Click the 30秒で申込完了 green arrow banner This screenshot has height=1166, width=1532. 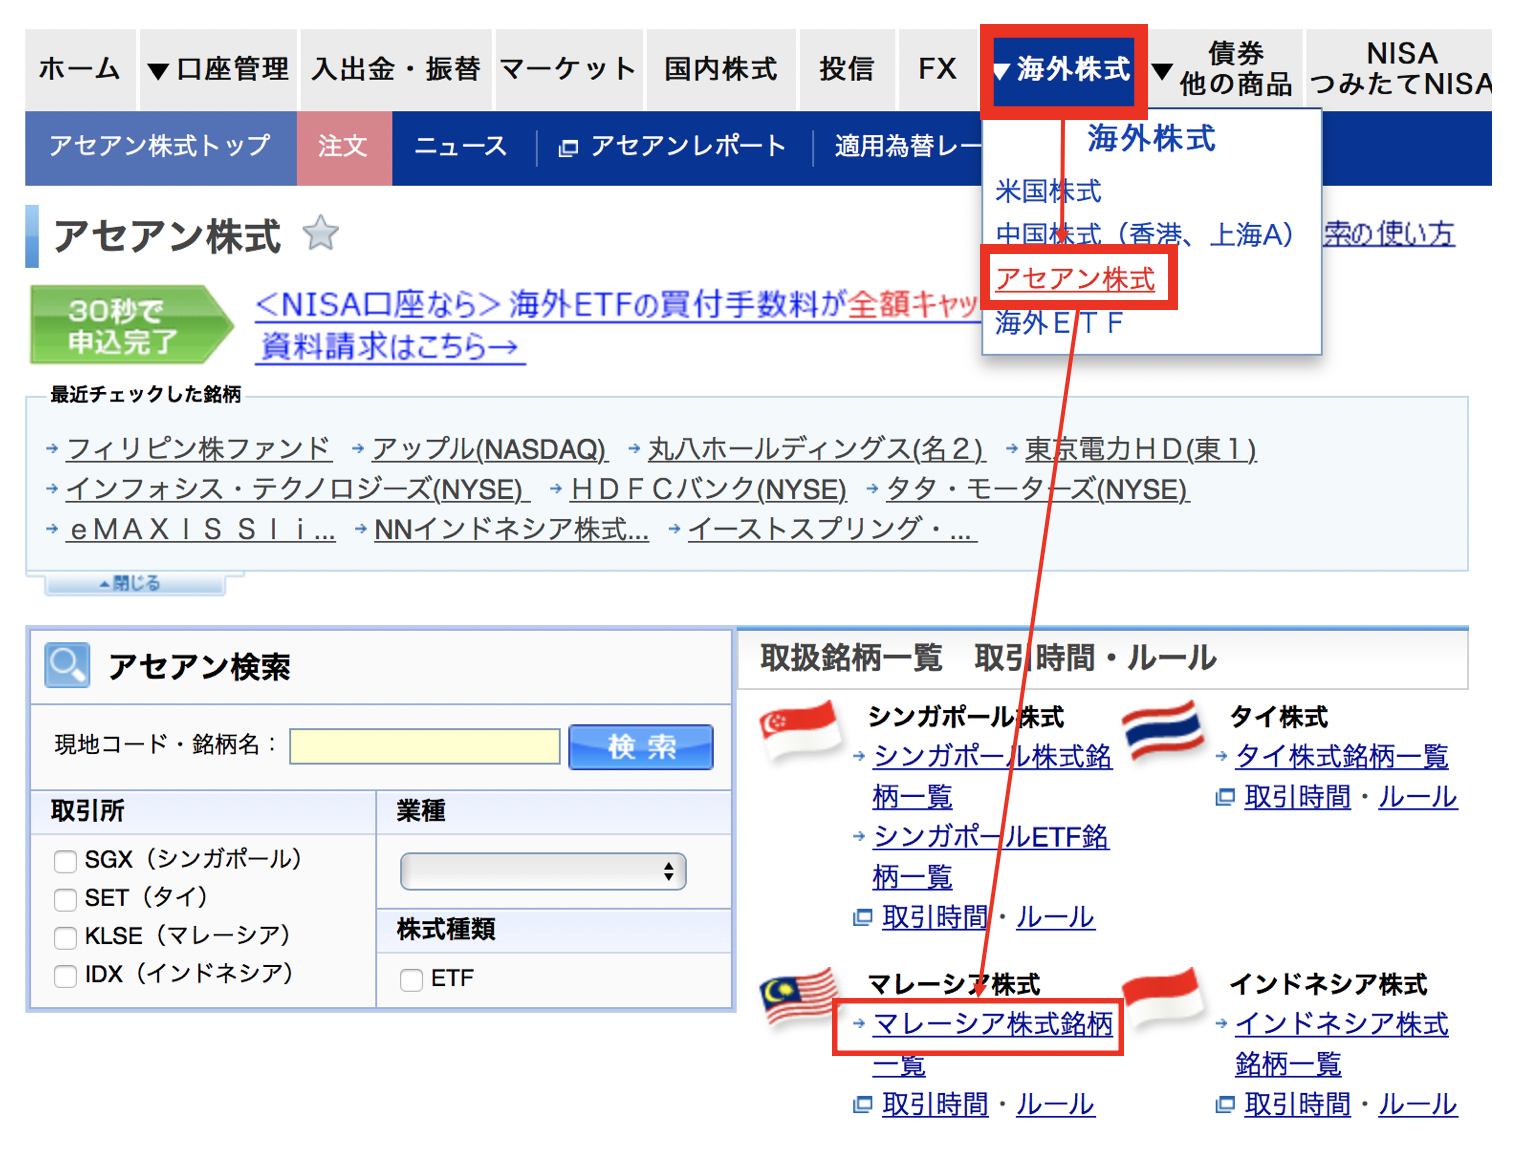pos(131,325)
